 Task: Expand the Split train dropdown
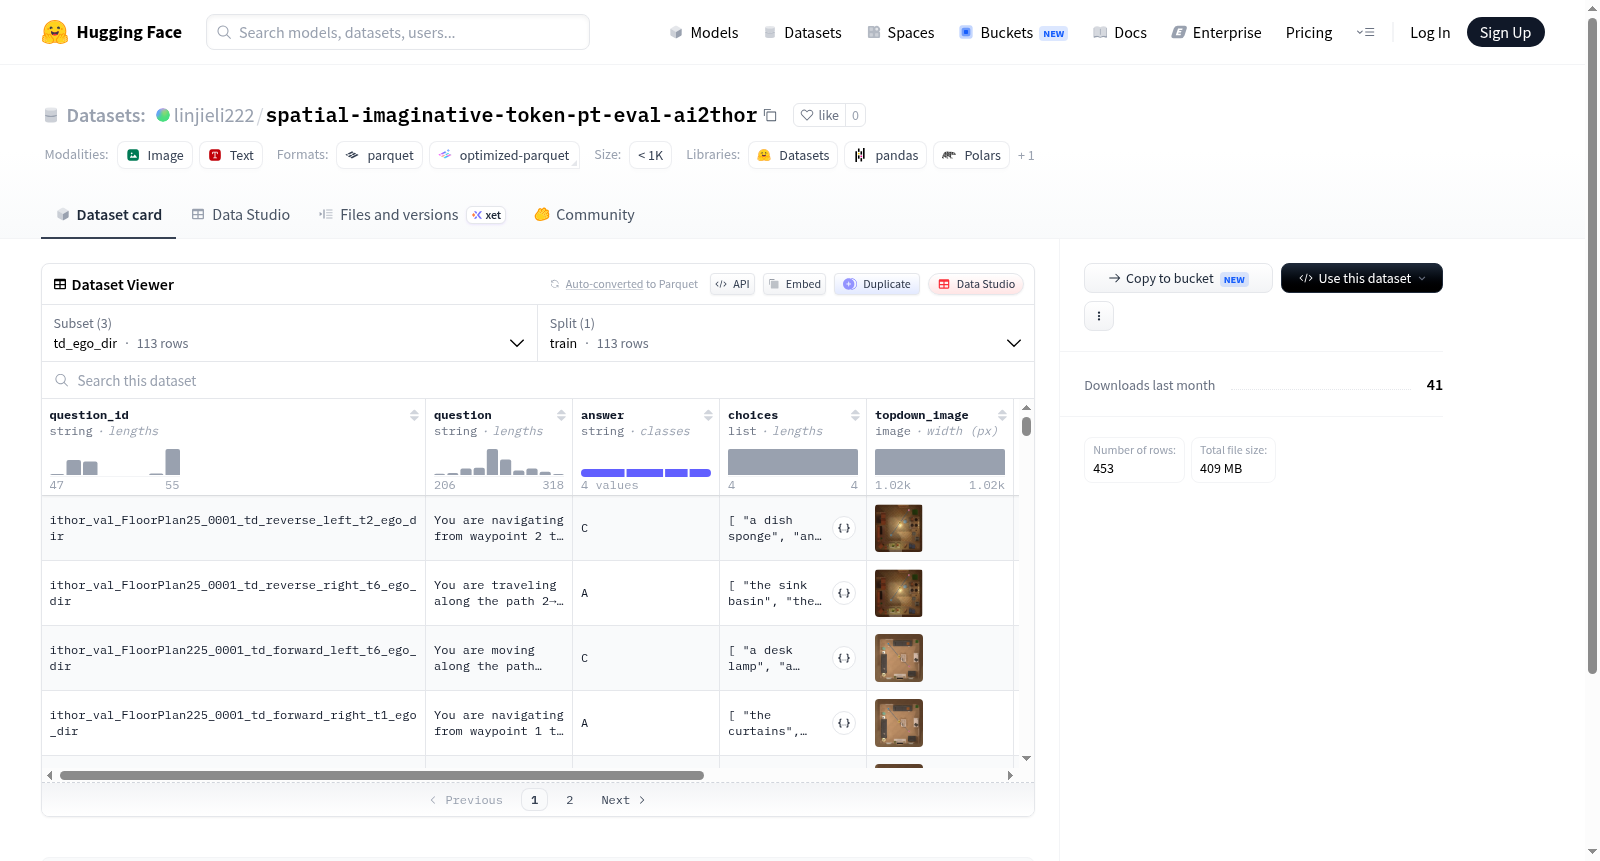click(786, 333)
